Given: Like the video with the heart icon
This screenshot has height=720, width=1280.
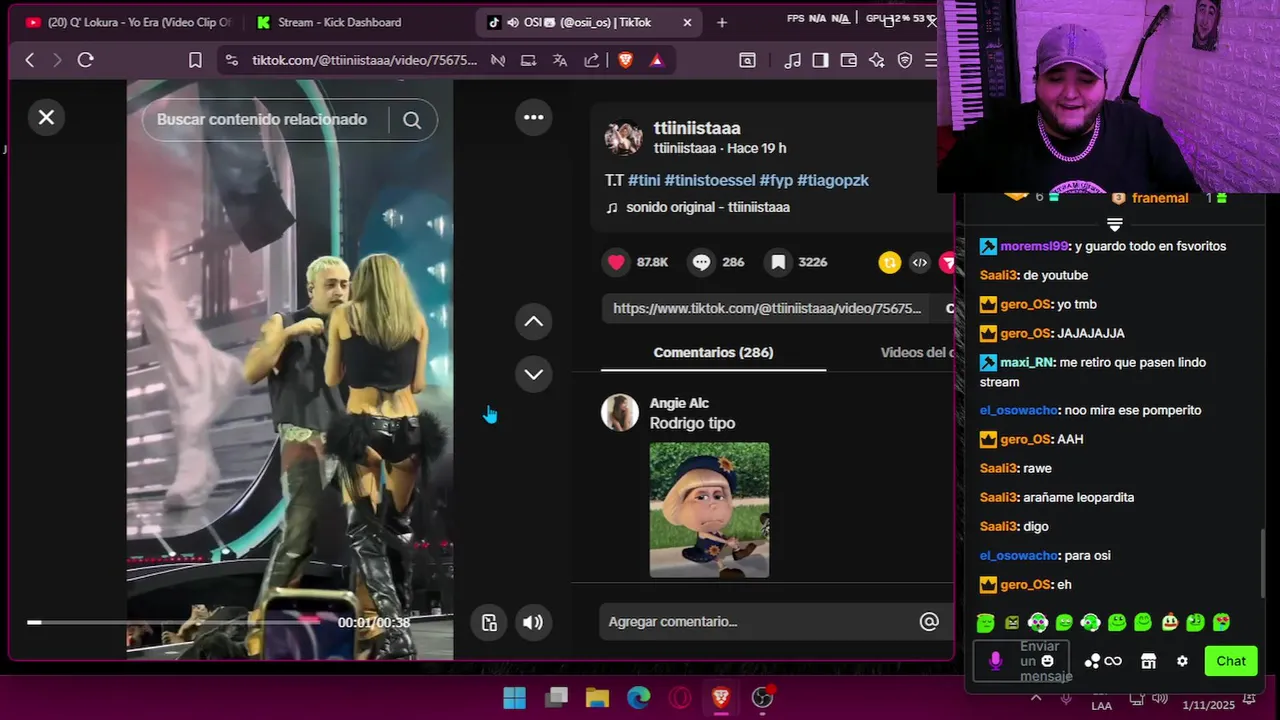Looking at the screenshot, I should tap(616, 262).
